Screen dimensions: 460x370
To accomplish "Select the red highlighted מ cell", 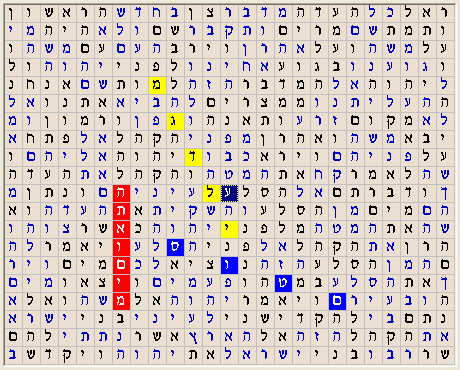I will click(121, 300).
